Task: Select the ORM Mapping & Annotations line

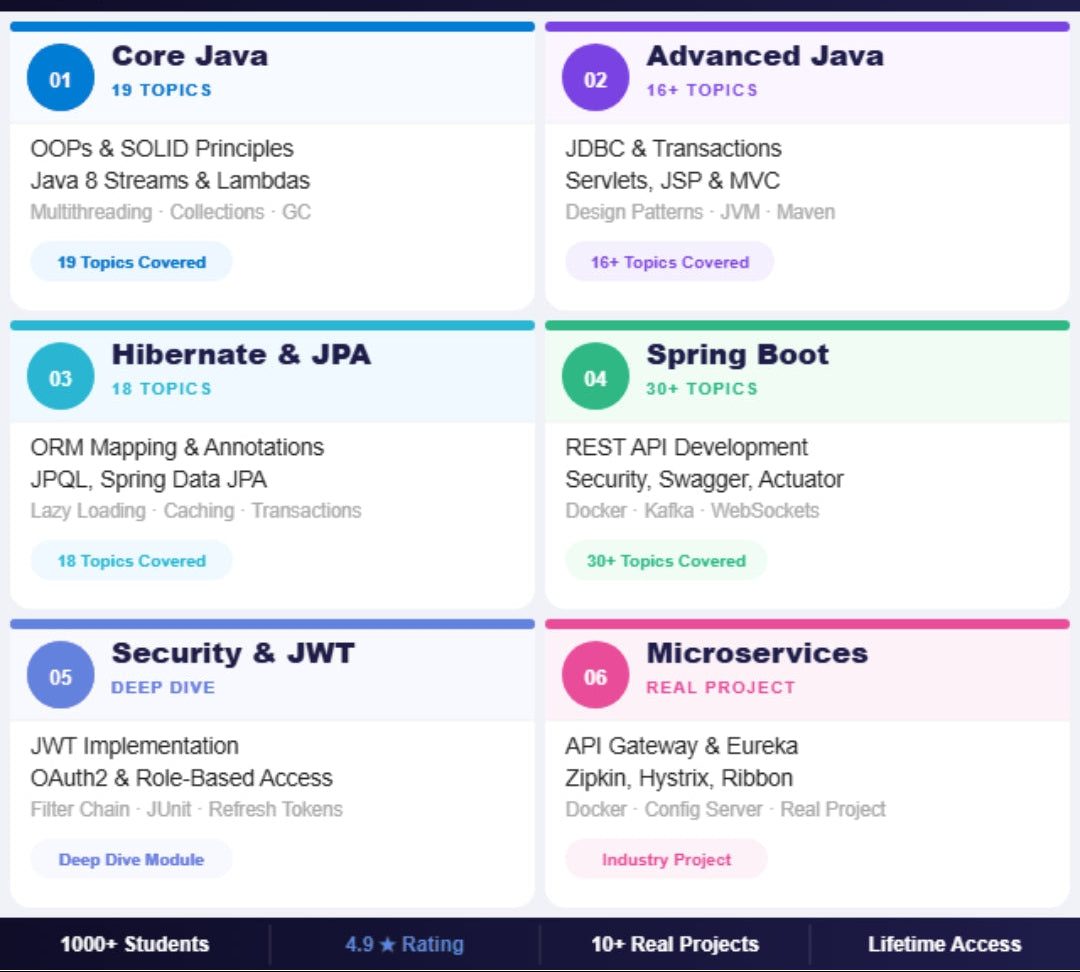Action: coord(177,448)
